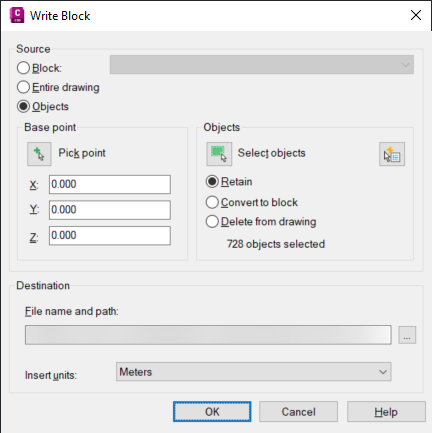
Task: Click the Y base point field
Action: click(110, 210)
